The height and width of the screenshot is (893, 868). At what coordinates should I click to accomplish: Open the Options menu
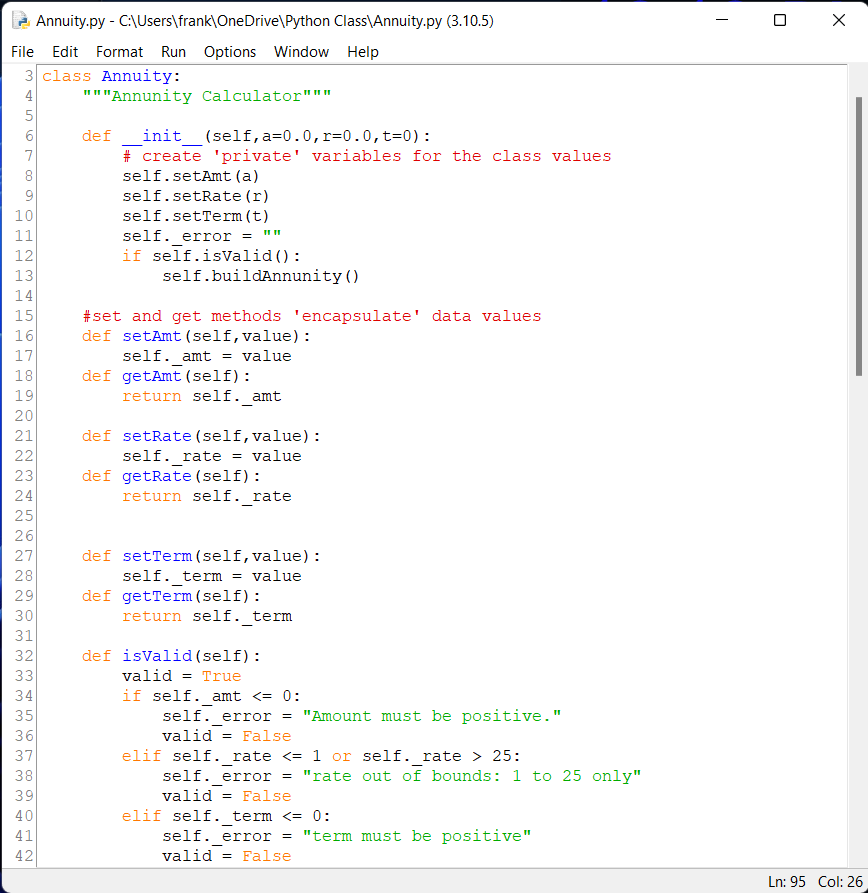click(230, 52)
